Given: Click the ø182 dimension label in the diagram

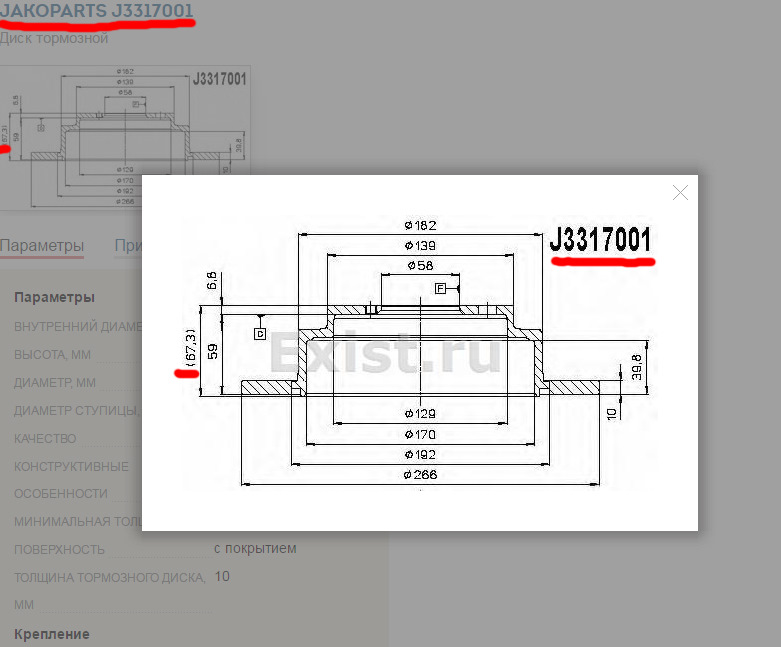Looking at the screenshot, I should pyautogui.click(x=420, y=226).
